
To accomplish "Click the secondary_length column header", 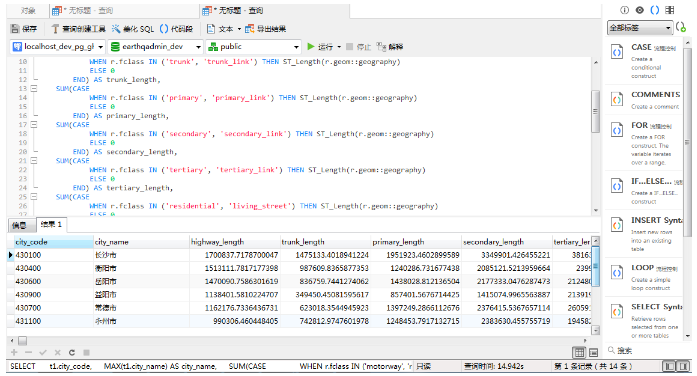I will coord(507,242).
